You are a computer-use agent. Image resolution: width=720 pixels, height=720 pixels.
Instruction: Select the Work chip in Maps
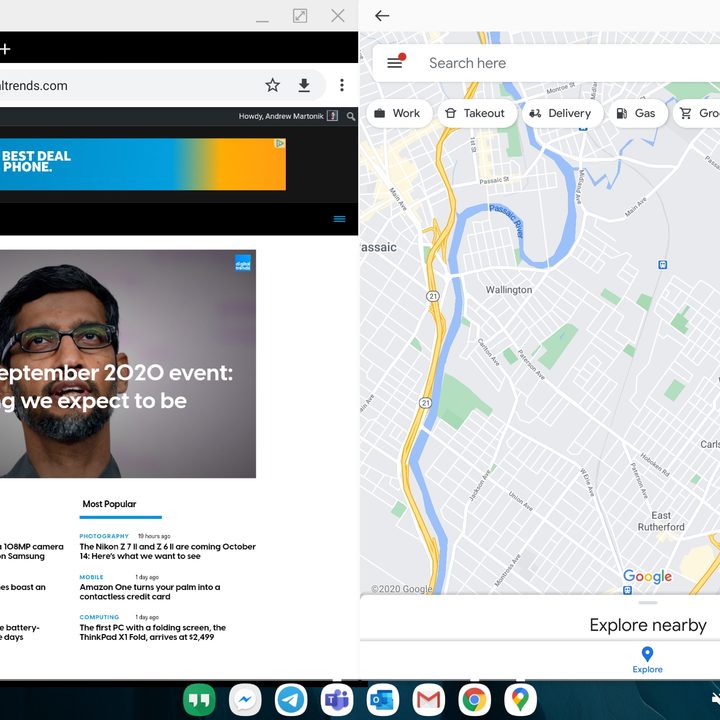click(x=399, y=113)
